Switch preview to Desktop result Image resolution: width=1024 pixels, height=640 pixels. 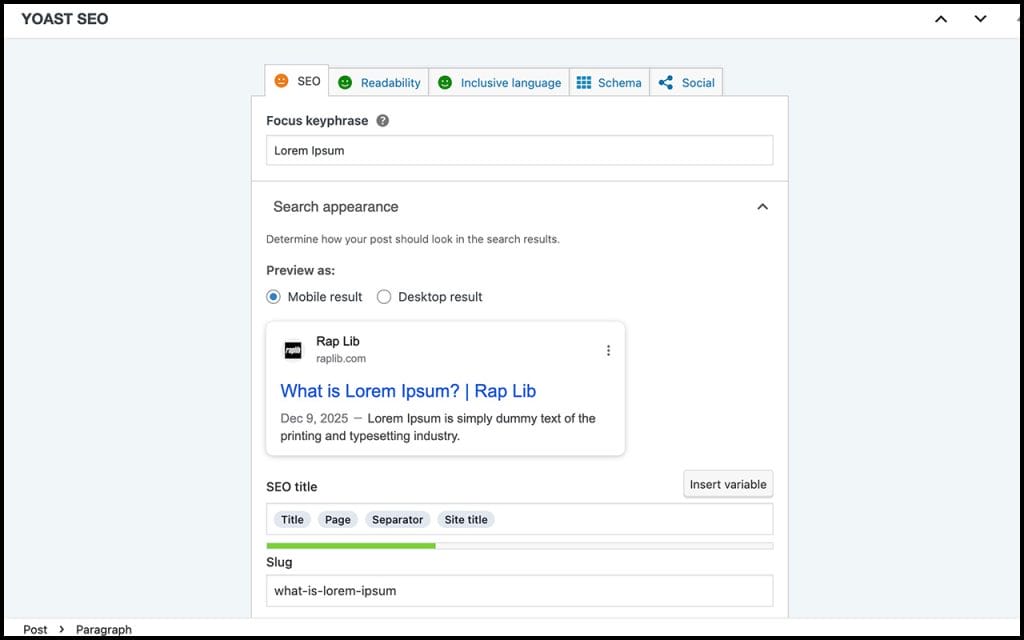point(384,297)
